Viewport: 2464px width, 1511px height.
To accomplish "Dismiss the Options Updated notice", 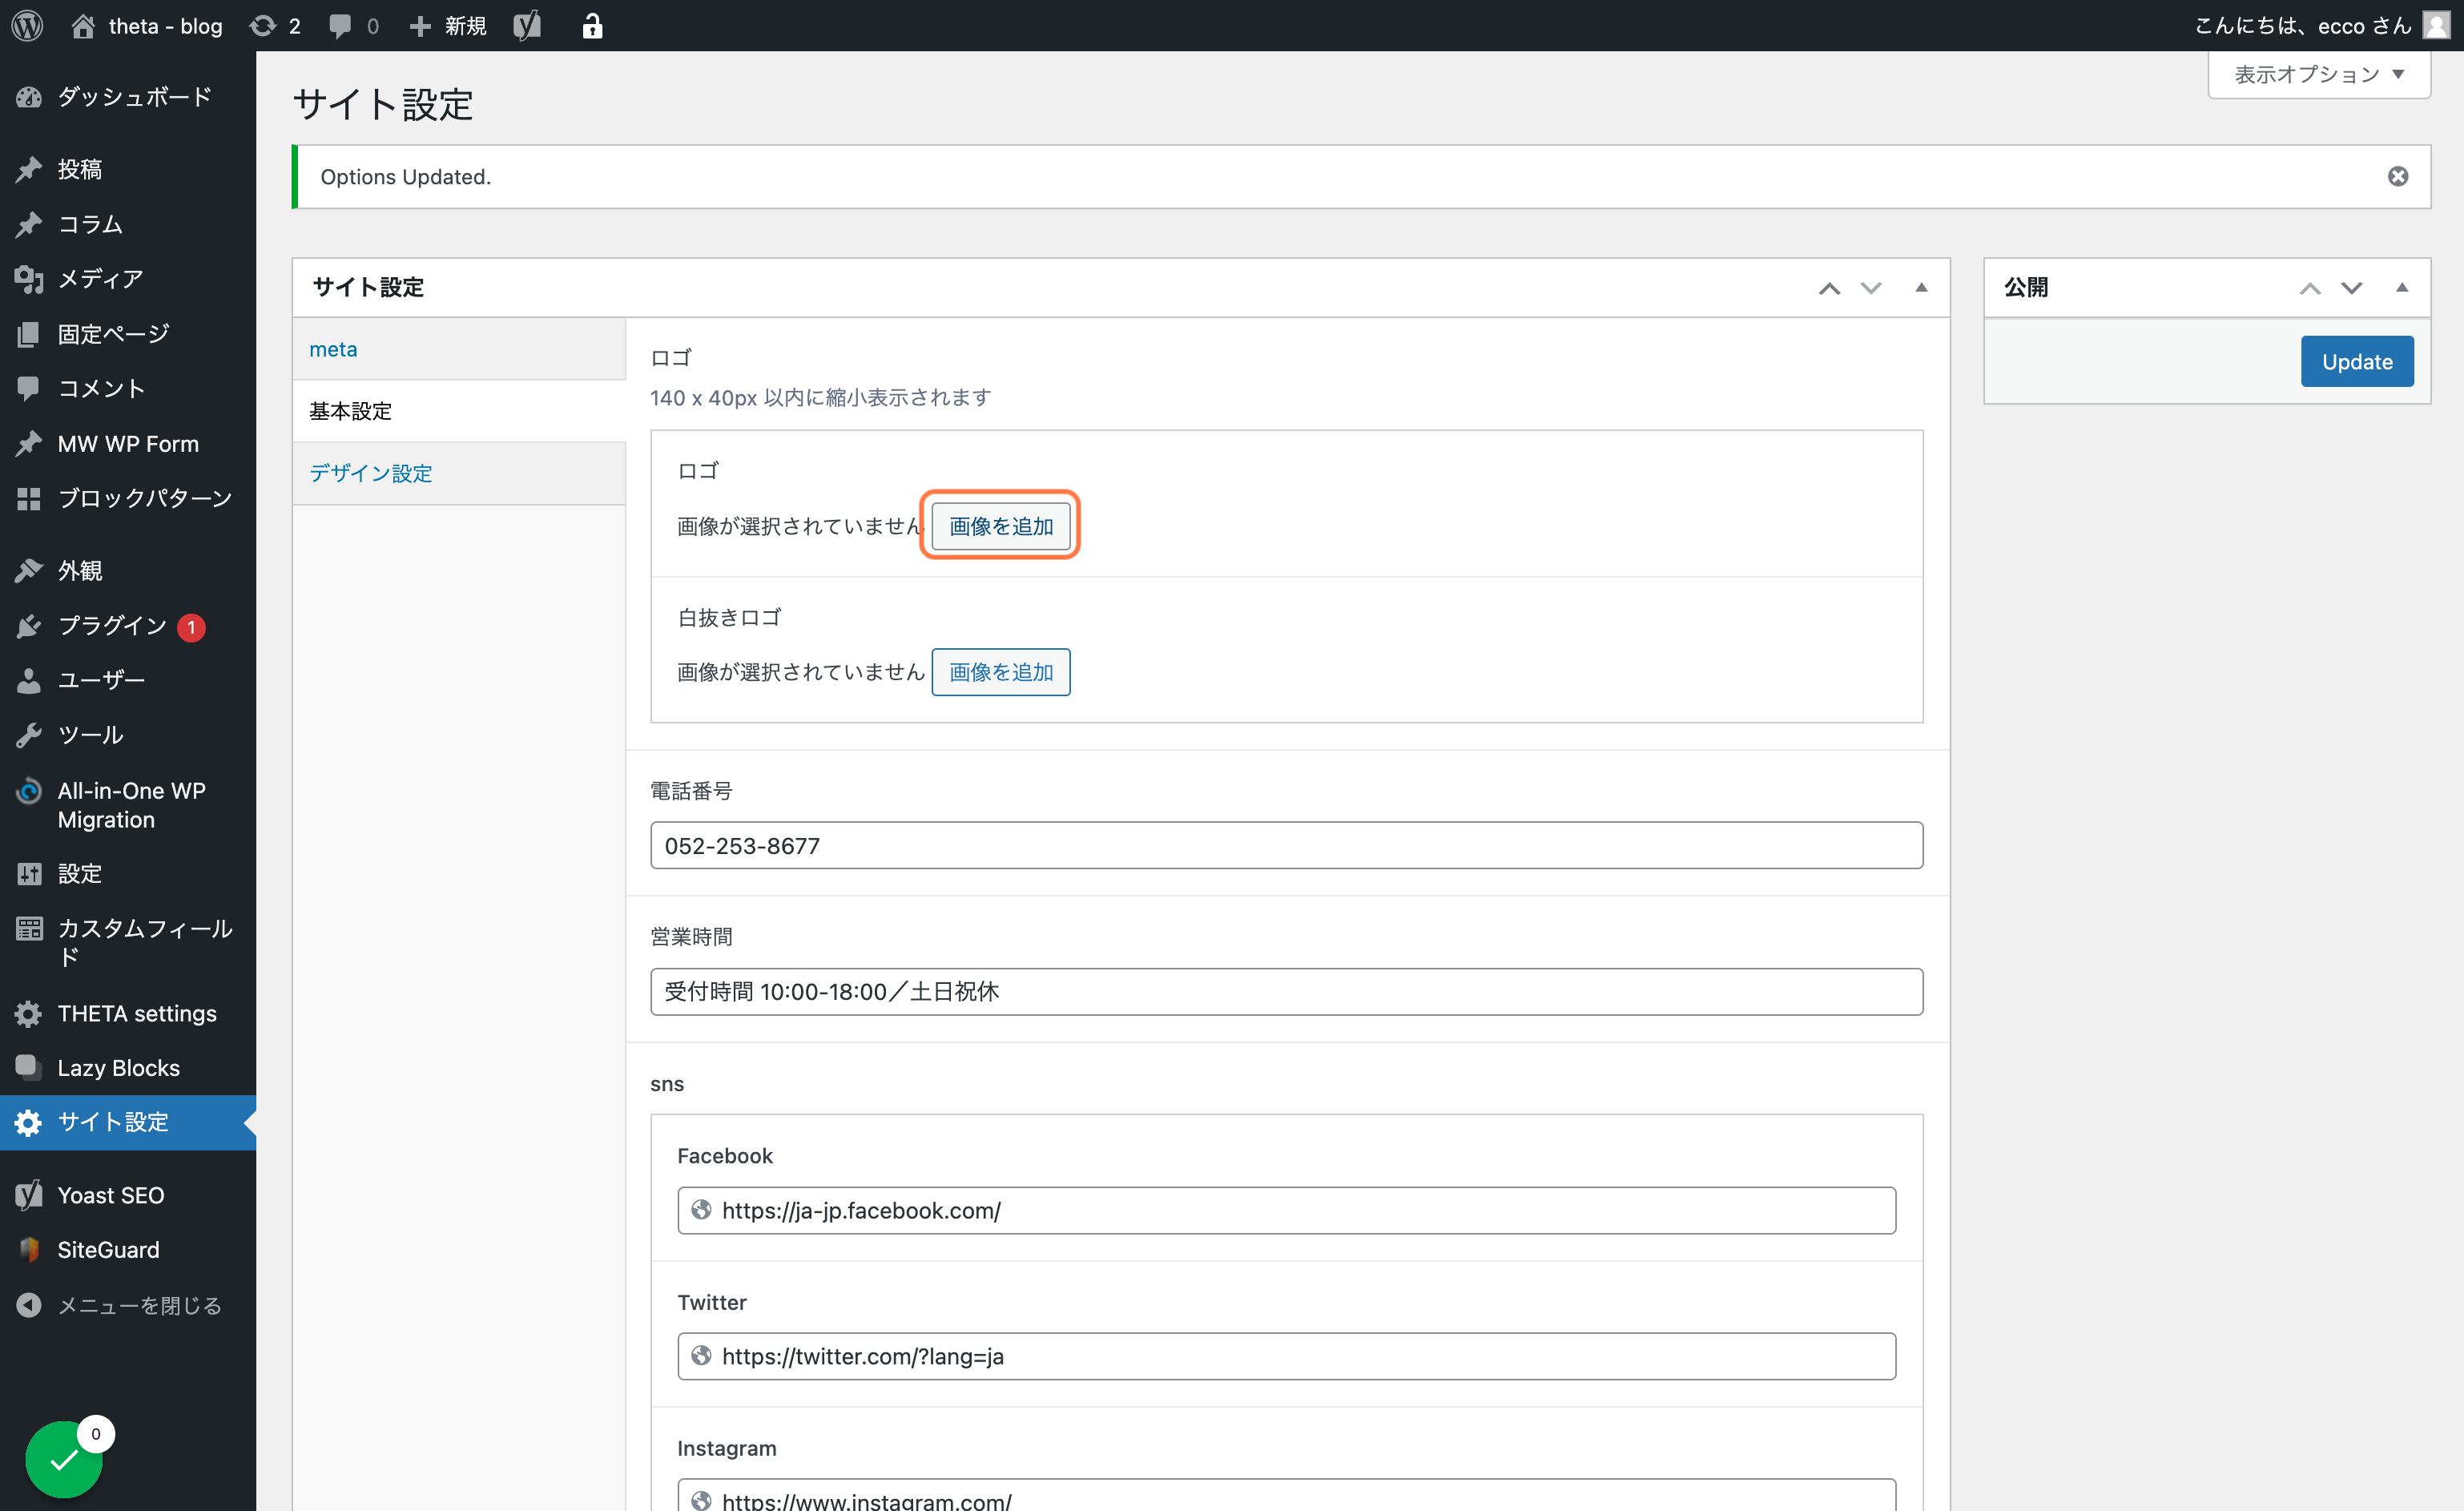I will click(2398, 177).
